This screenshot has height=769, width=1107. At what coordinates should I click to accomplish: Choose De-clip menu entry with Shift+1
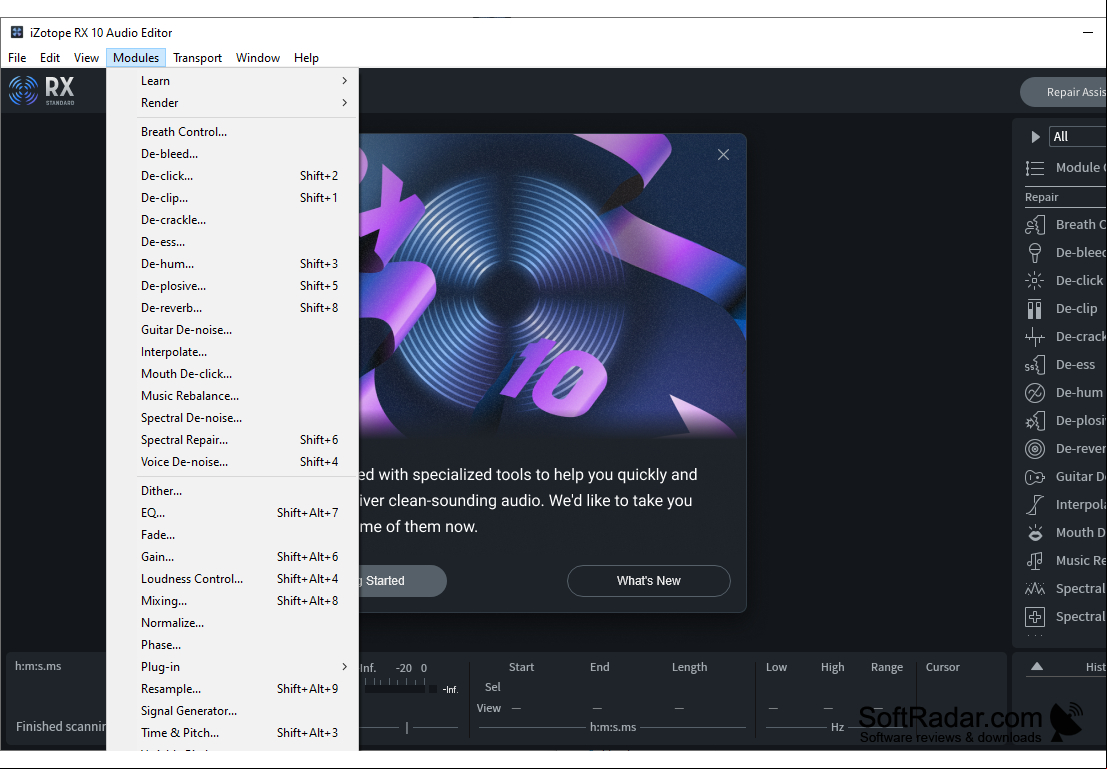click(232, 198)
